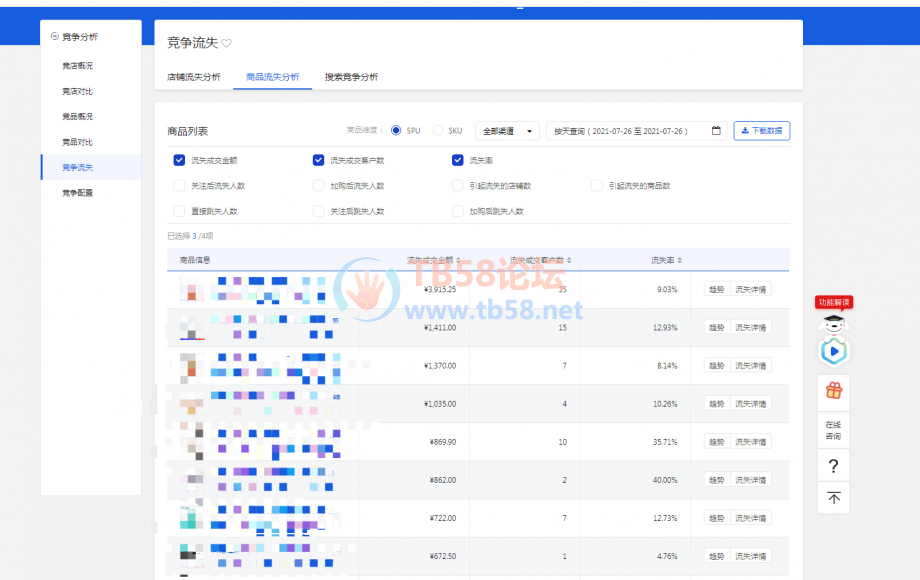Click the gift icon in right floating bar
Image resolution: width=920 pixels, height=580 pixels.
coord(833,390)
